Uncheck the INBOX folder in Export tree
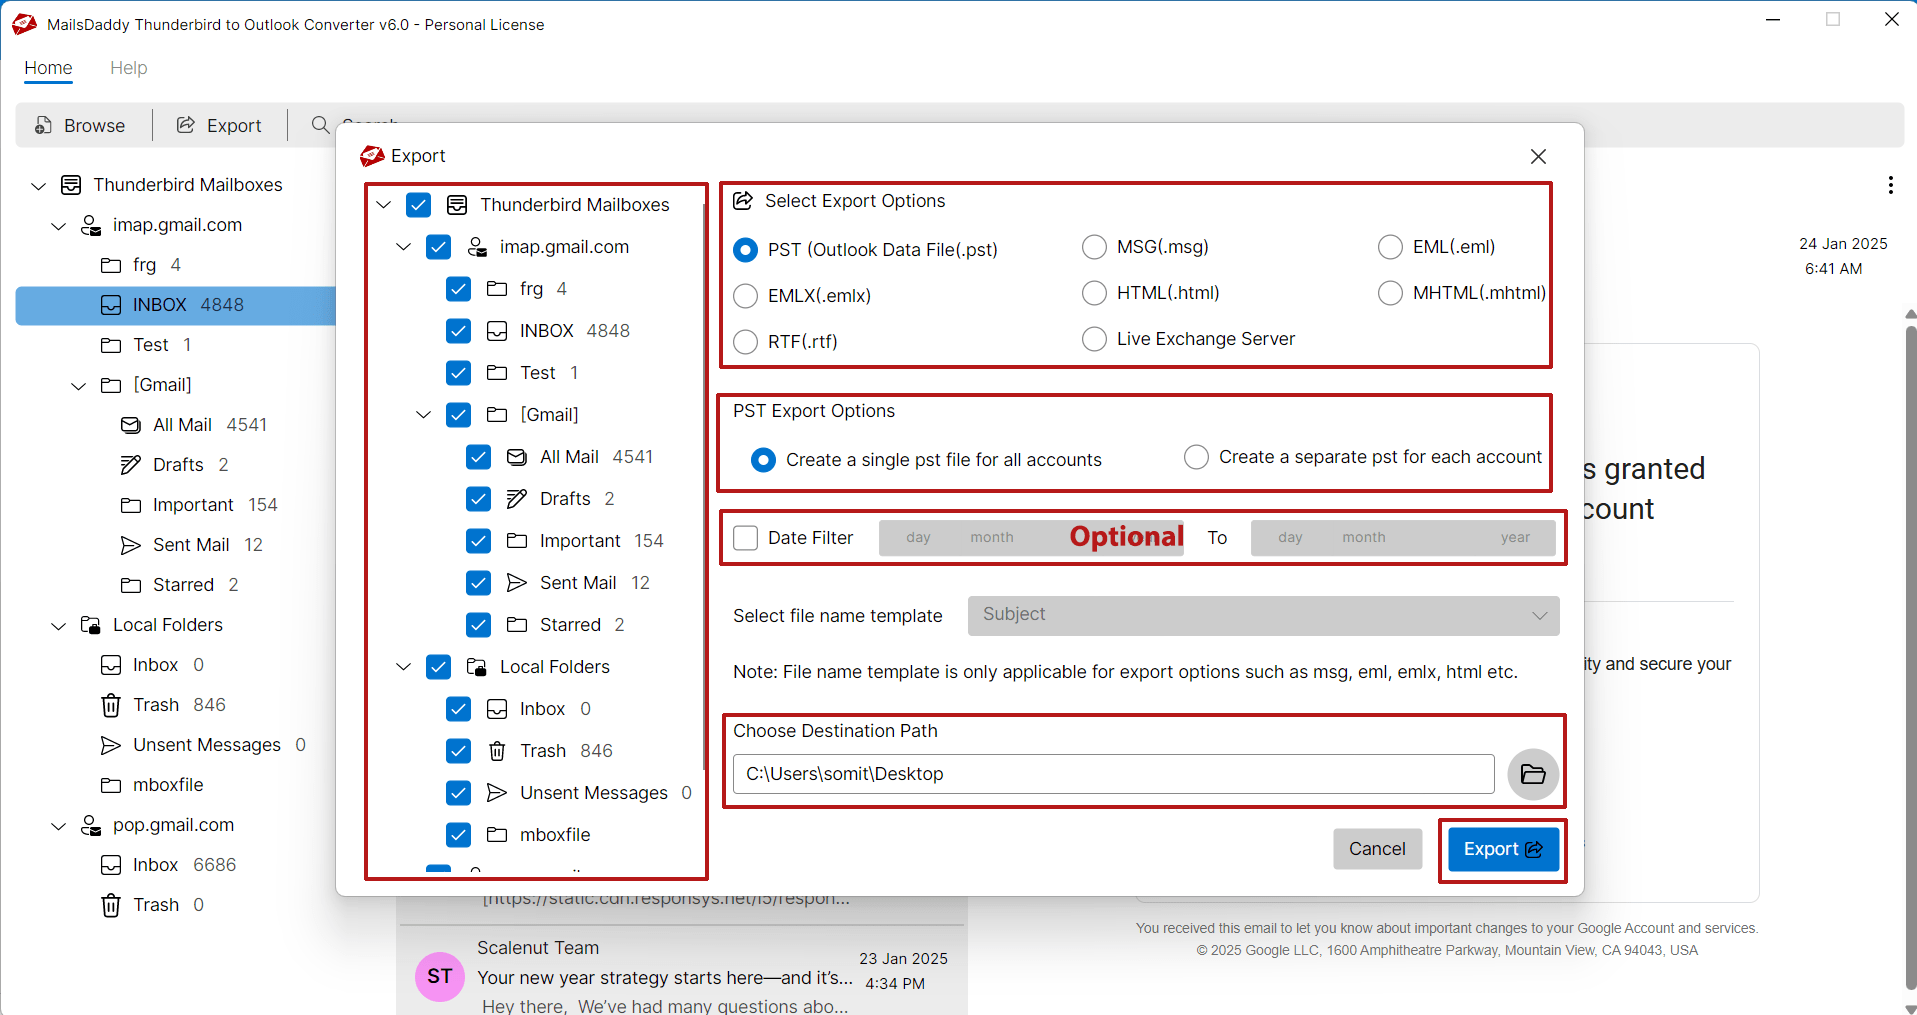The width and height of the screenshot is (1917, 1015). (458, 331)
